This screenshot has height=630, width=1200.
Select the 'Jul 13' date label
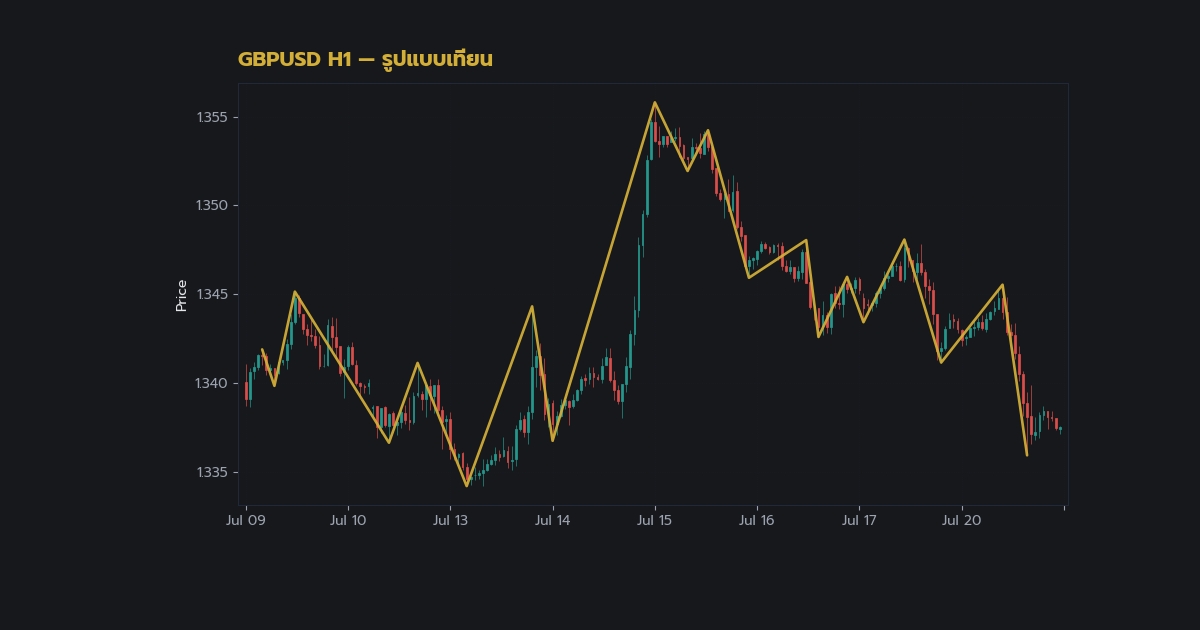[x=450, y=520]
